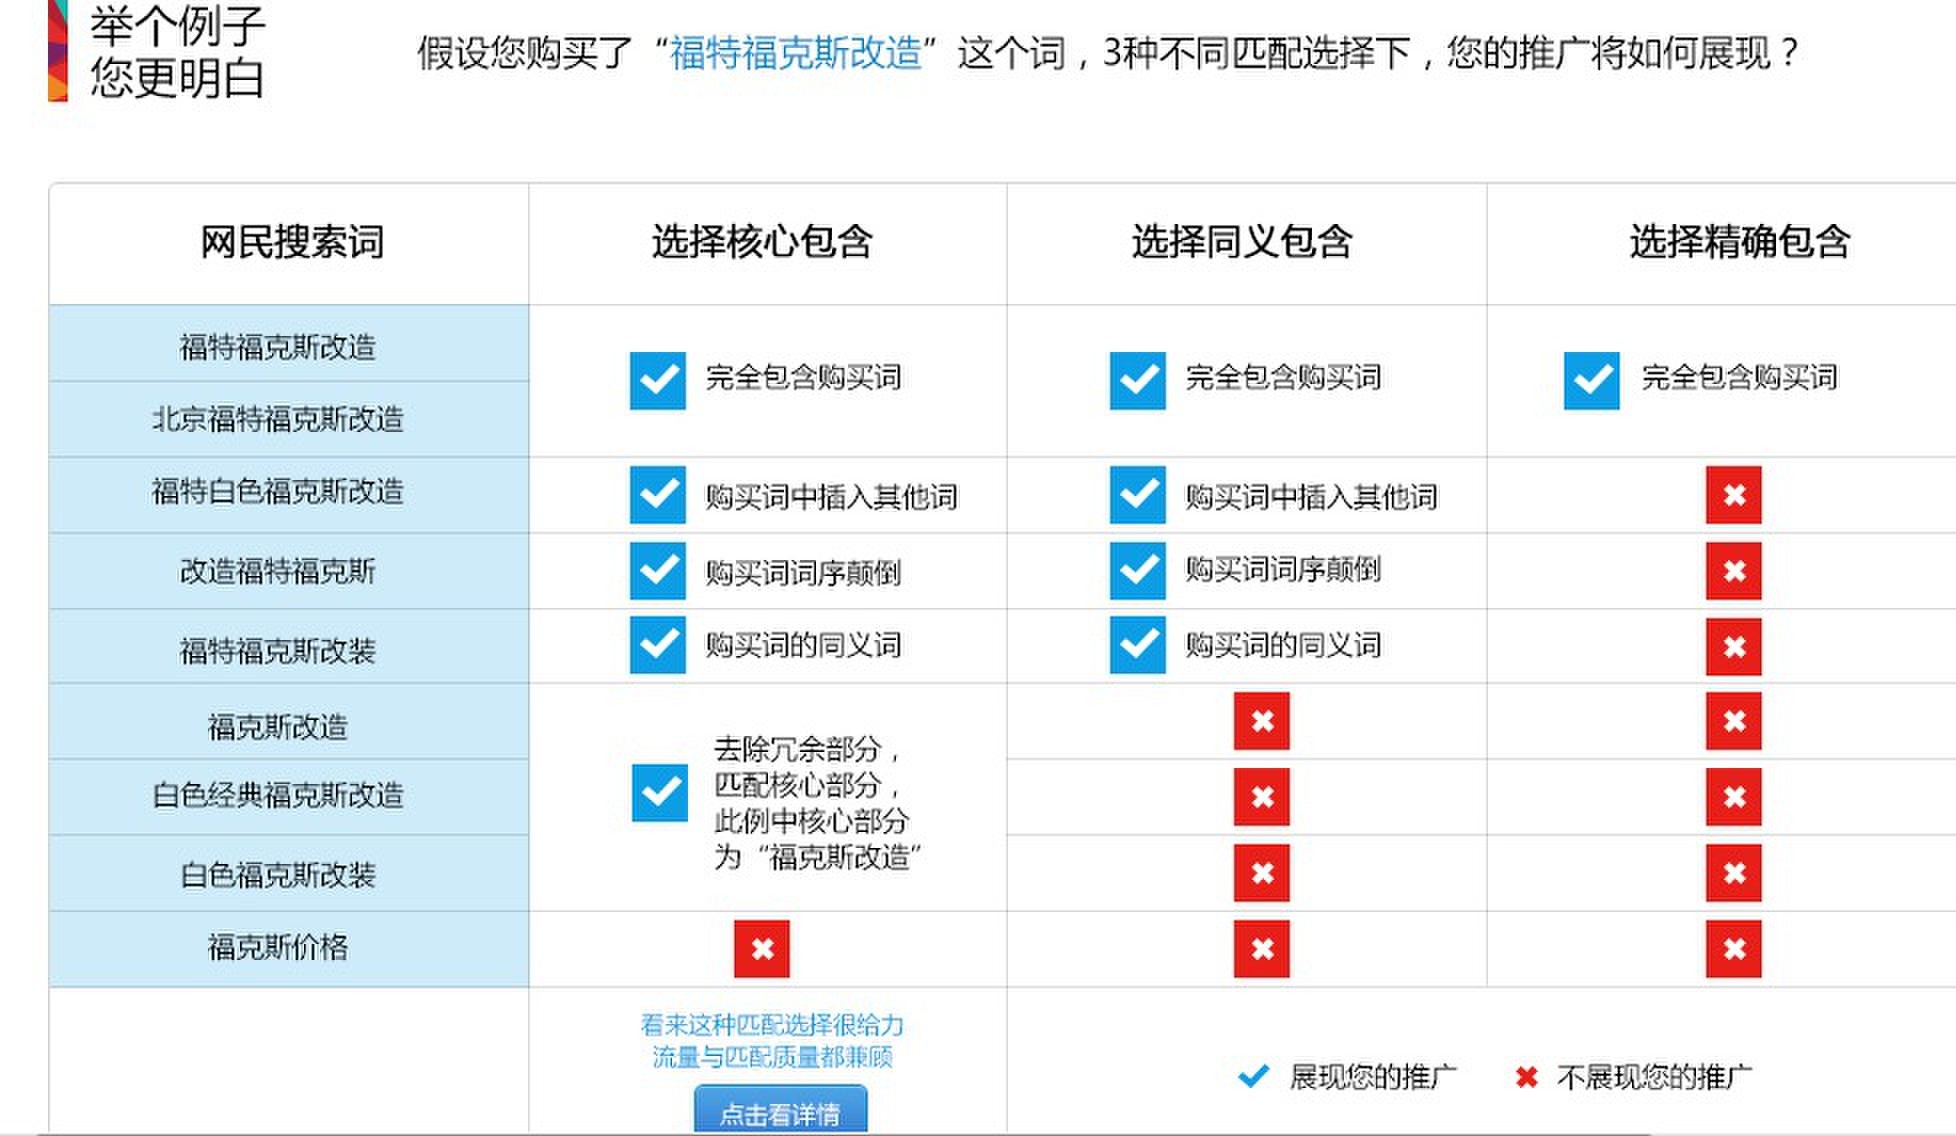Click blue checkmark beside 完全包含购买词 under 选择同义包含

(1138, 380)
